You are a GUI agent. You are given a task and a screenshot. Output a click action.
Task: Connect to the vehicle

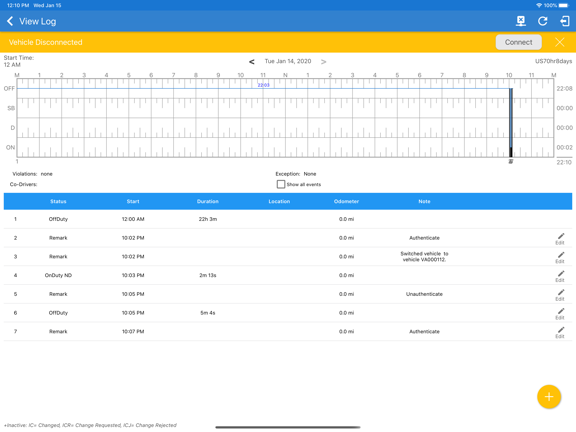tap(518, 42)
